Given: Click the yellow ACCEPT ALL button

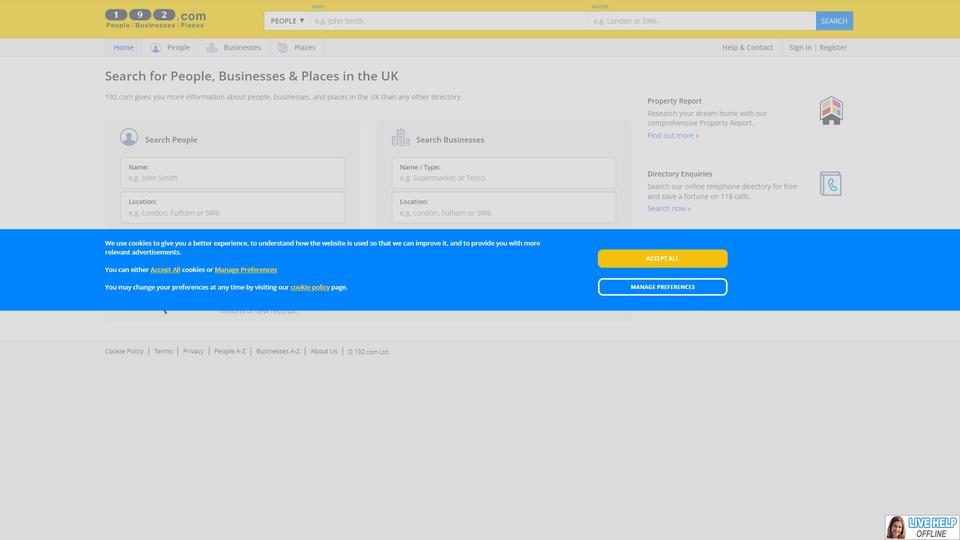Looking at the screenshot, I should pos(662,258).
